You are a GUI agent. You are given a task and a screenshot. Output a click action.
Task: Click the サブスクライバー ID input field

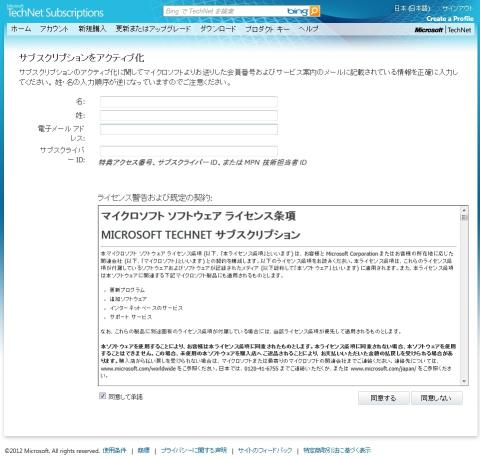click(189, 151)
